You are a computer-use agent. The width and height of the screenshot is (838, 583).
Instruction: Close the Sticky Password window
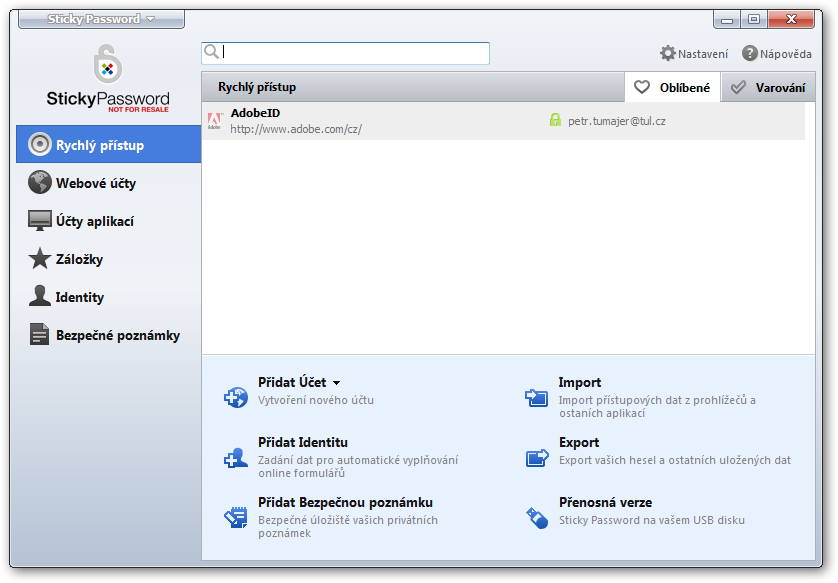click(x=791, y=20)
